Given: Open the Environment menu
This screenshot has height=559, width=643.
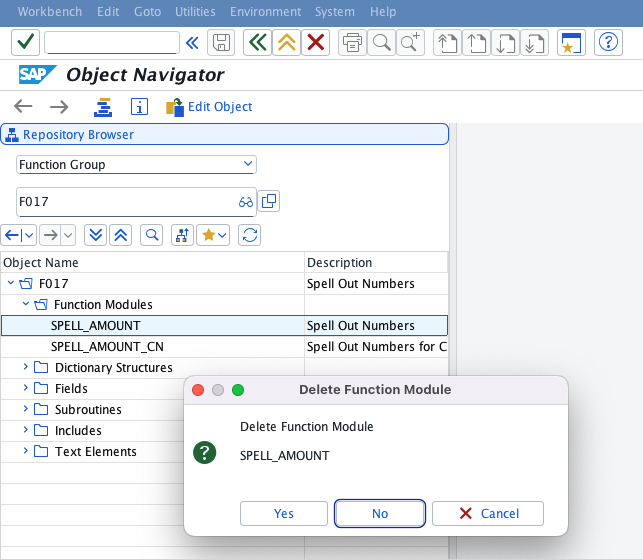Looking at the screenshot, I should pyautogui.click(x=265, y=11).
